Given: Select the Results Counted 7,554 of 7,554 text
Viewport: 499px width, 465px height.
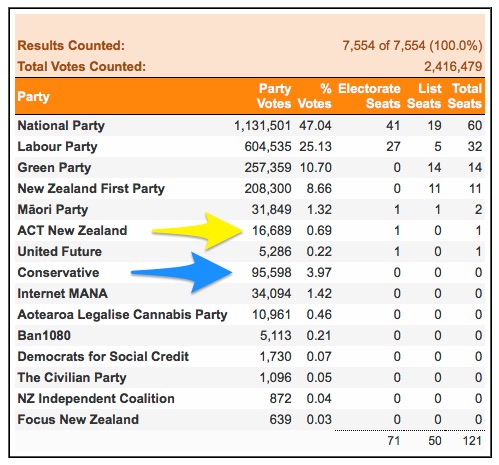Looking at the screenshot, I should 412,46.
